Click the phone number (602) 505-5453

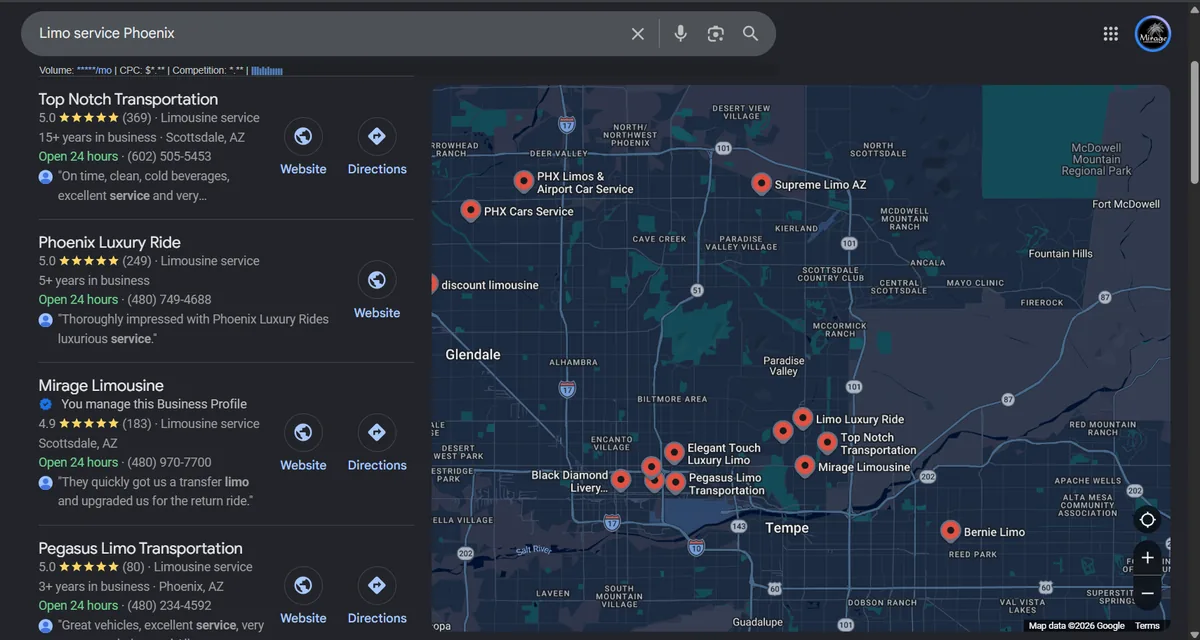pyautogui.click(x=169, y=156)
